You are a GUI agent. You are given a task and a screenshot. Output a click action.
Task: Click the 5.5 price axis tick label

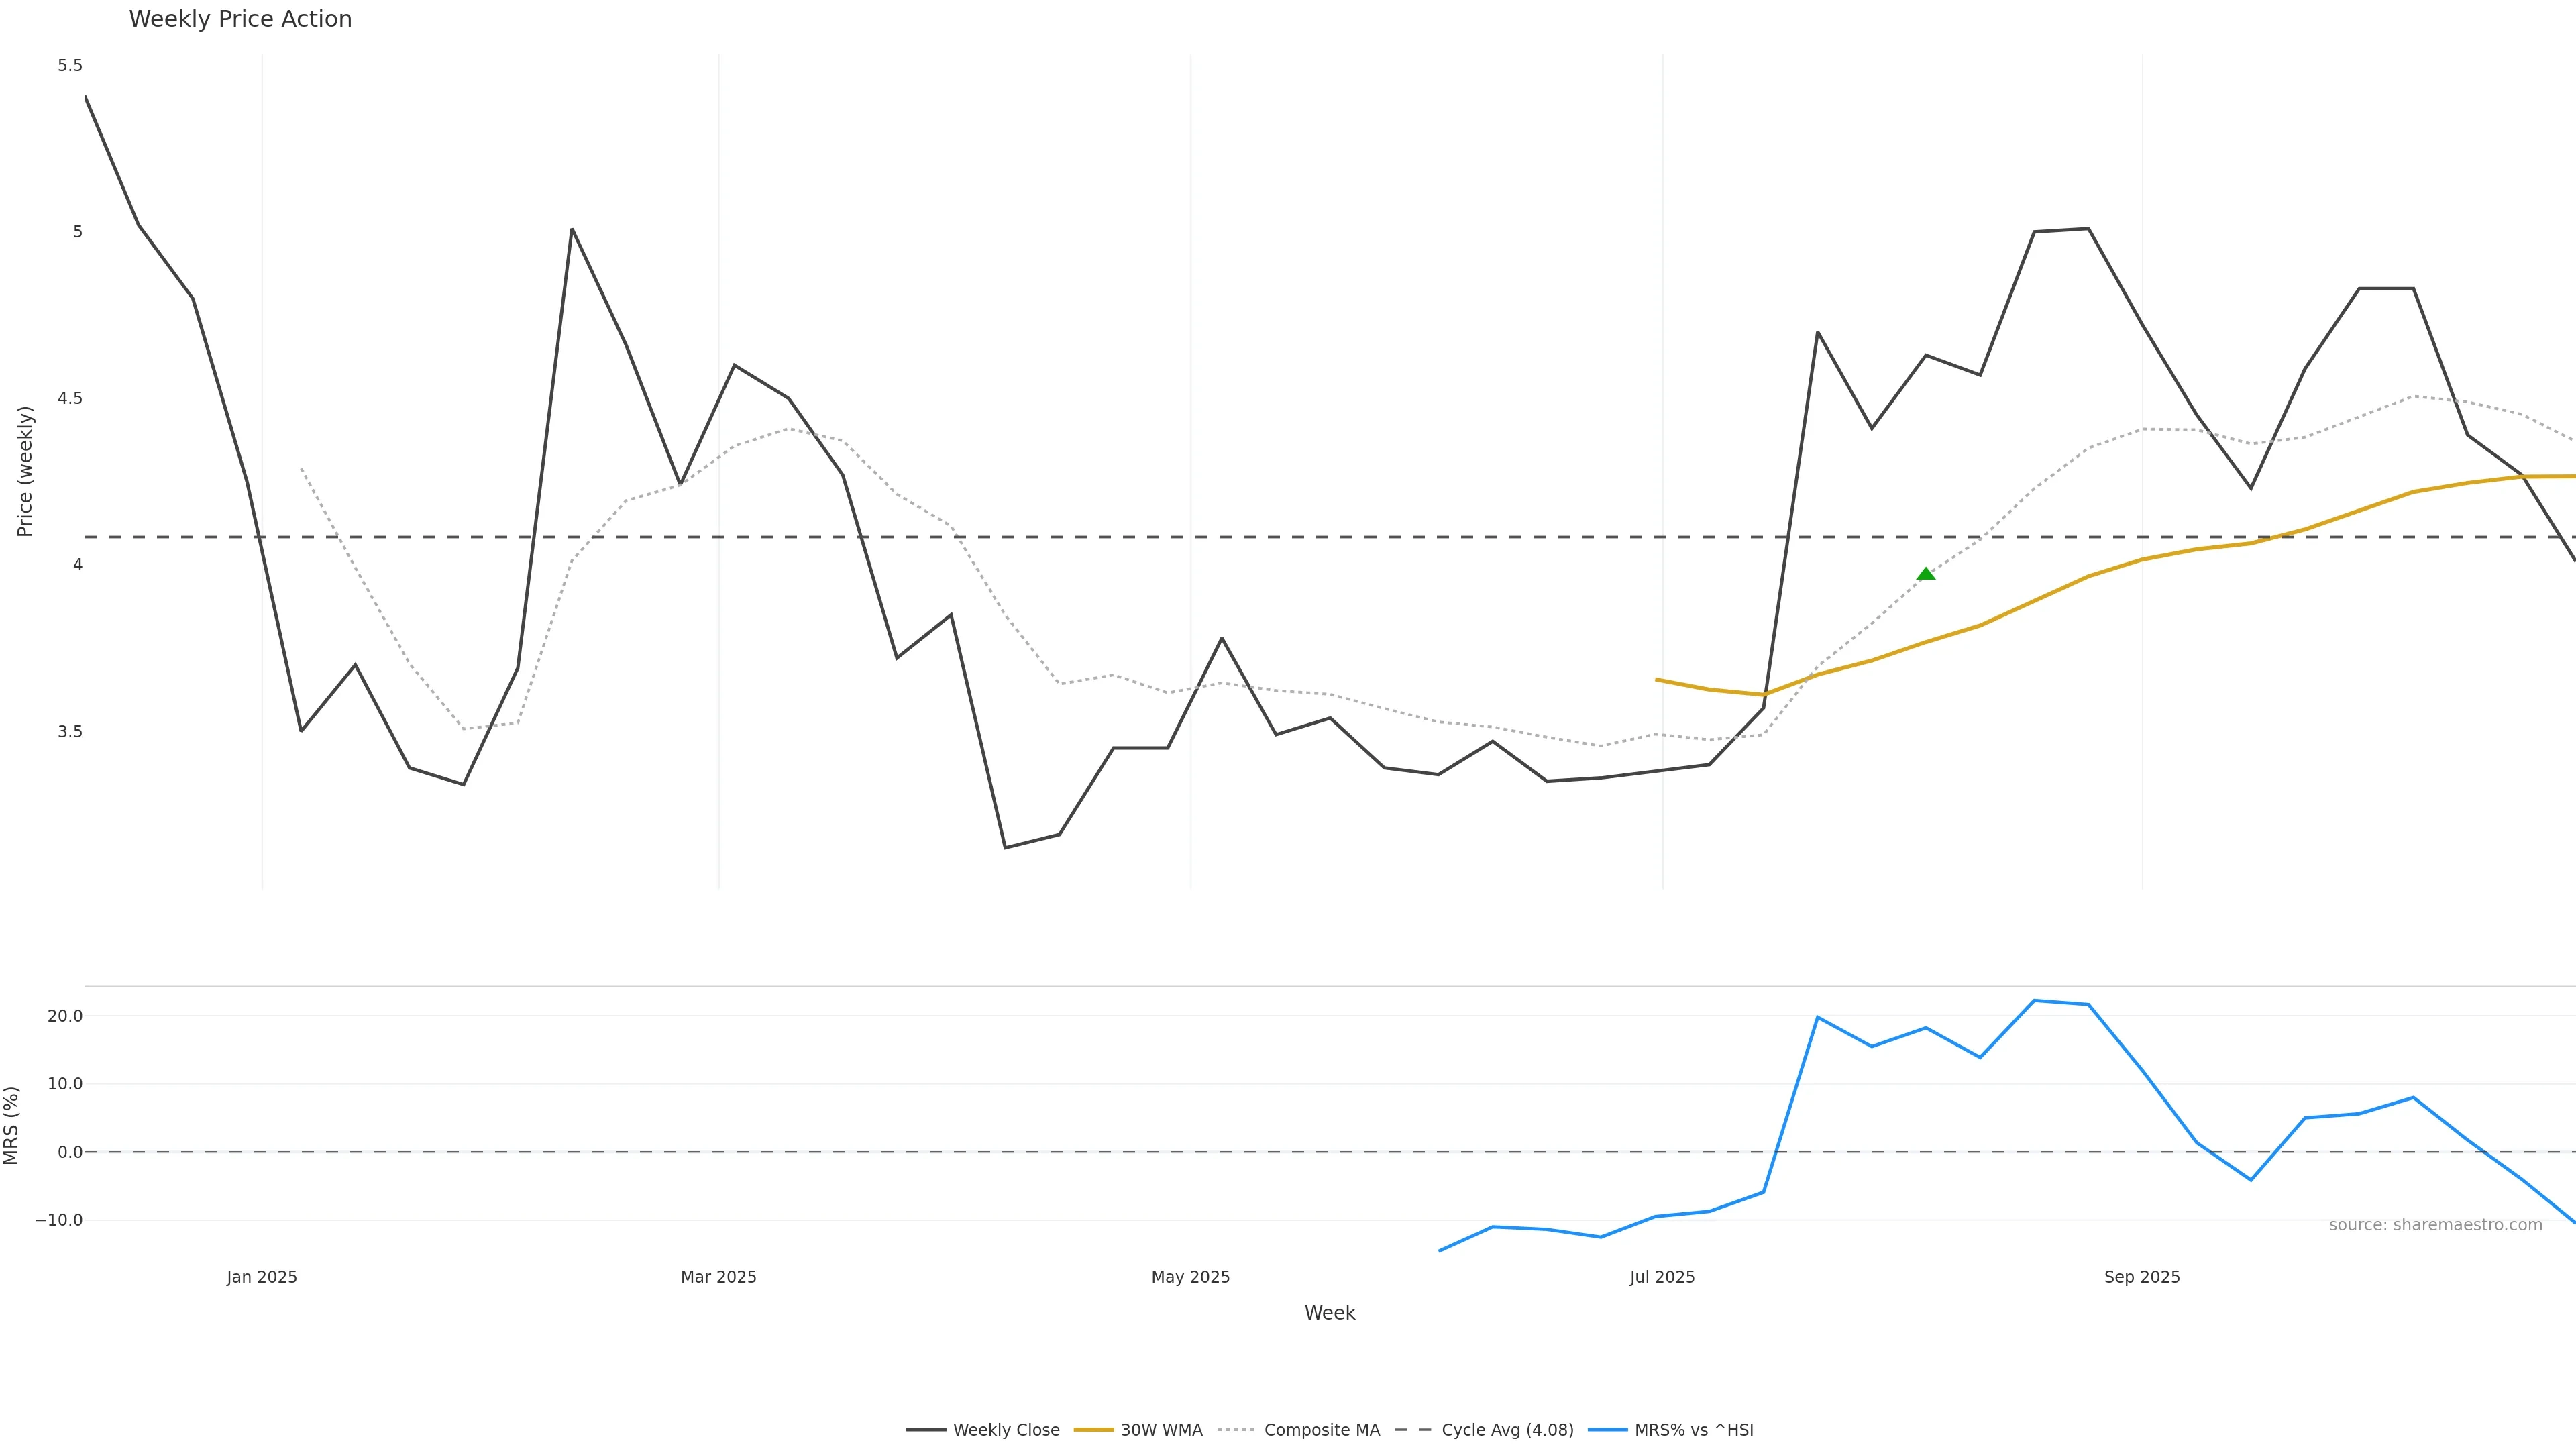point(70,66)
